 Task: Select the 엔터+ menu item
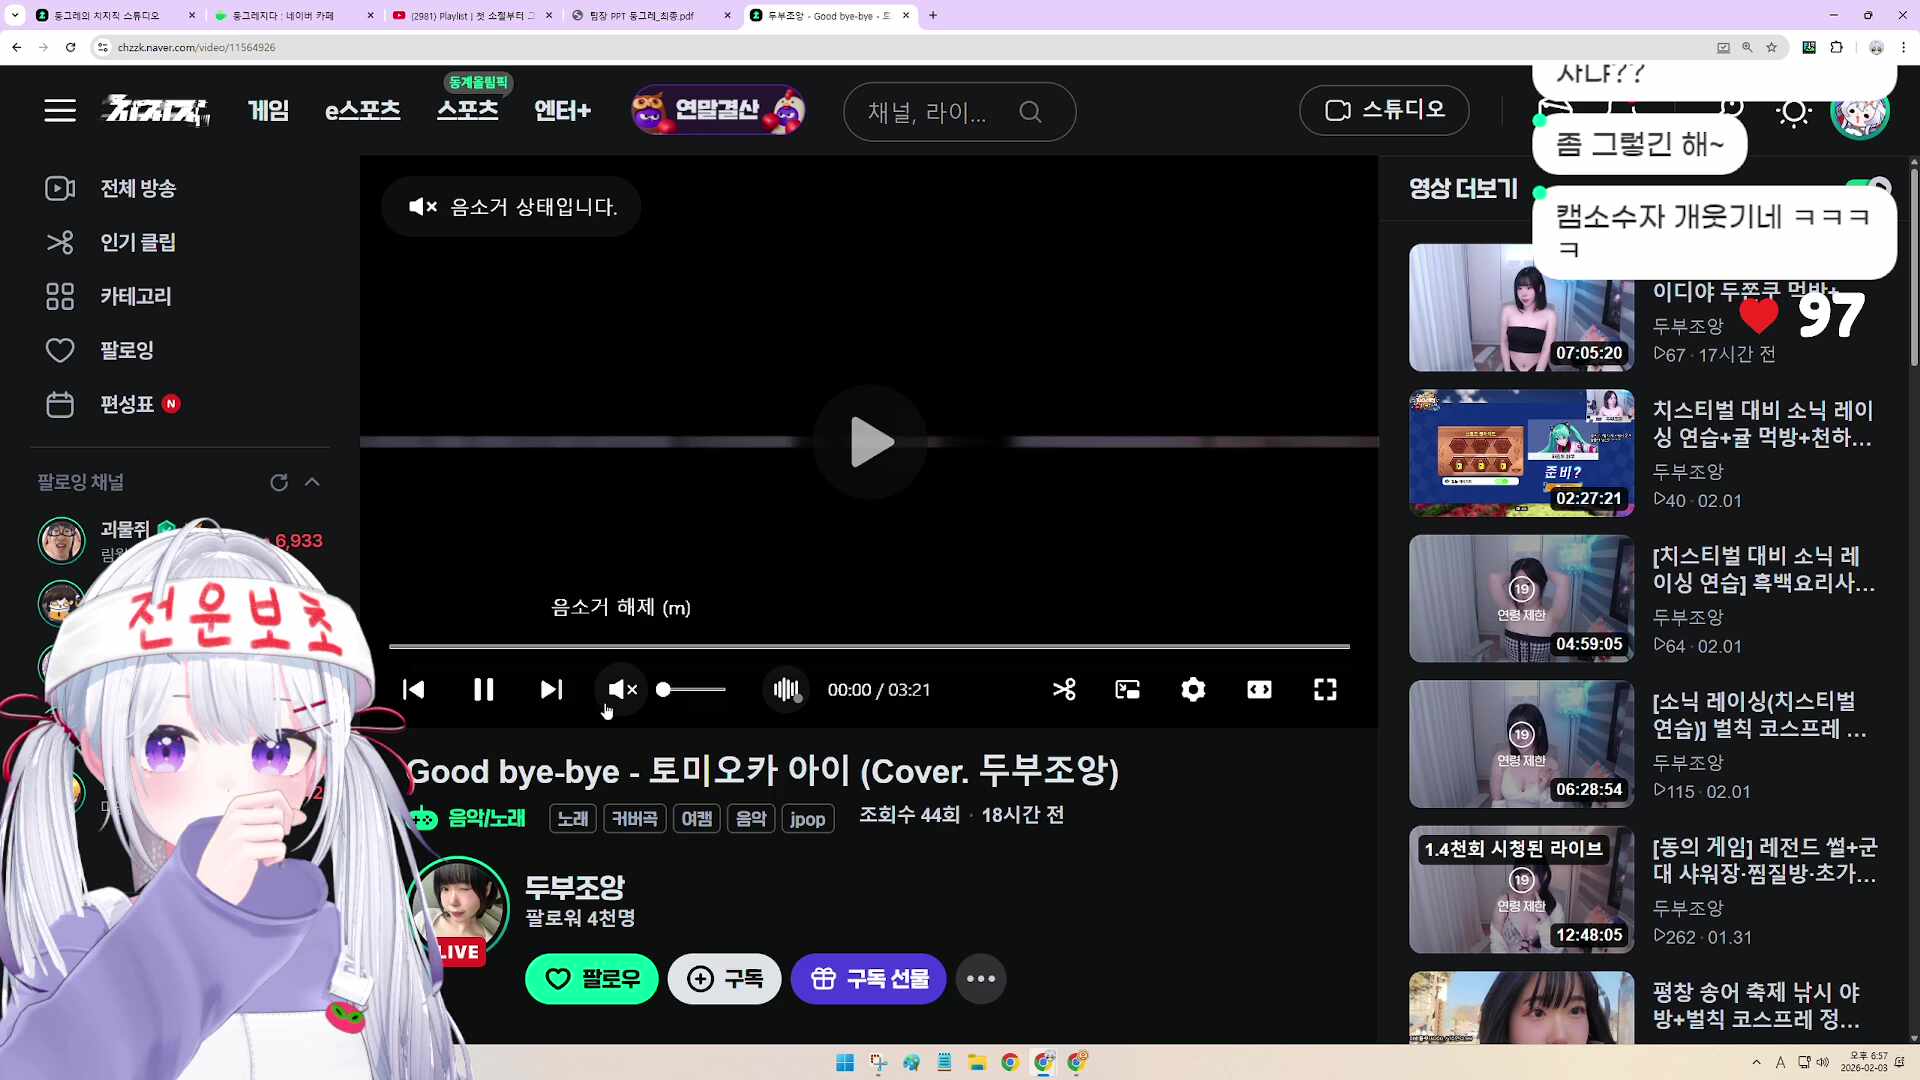tap(563, 111)
